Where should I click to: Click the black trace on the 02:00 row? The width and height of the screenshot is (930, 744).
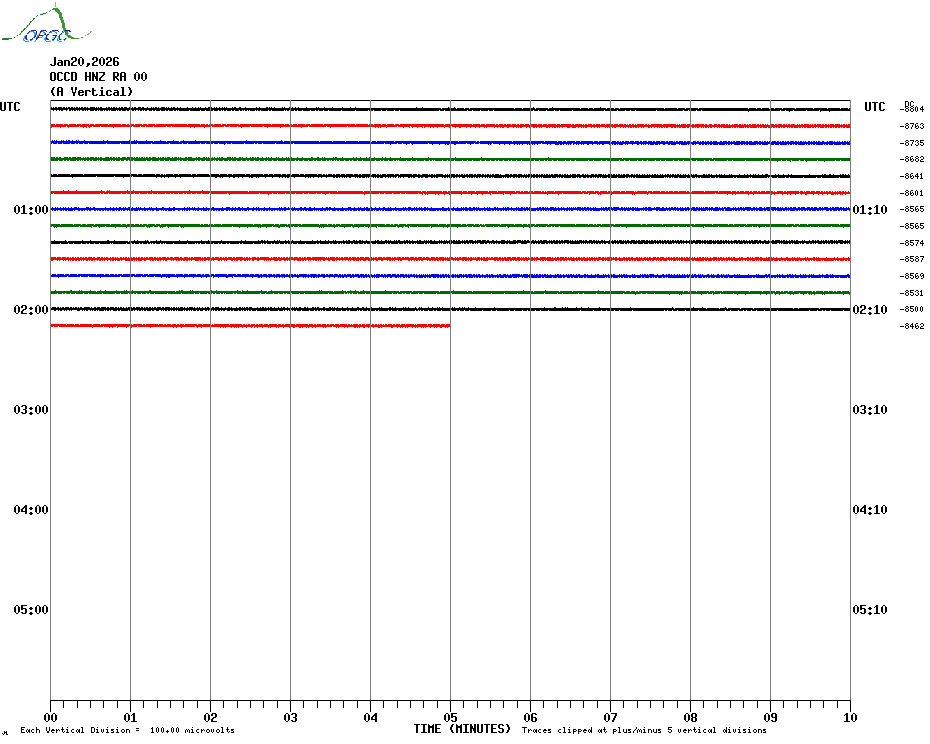pos(450,309)
